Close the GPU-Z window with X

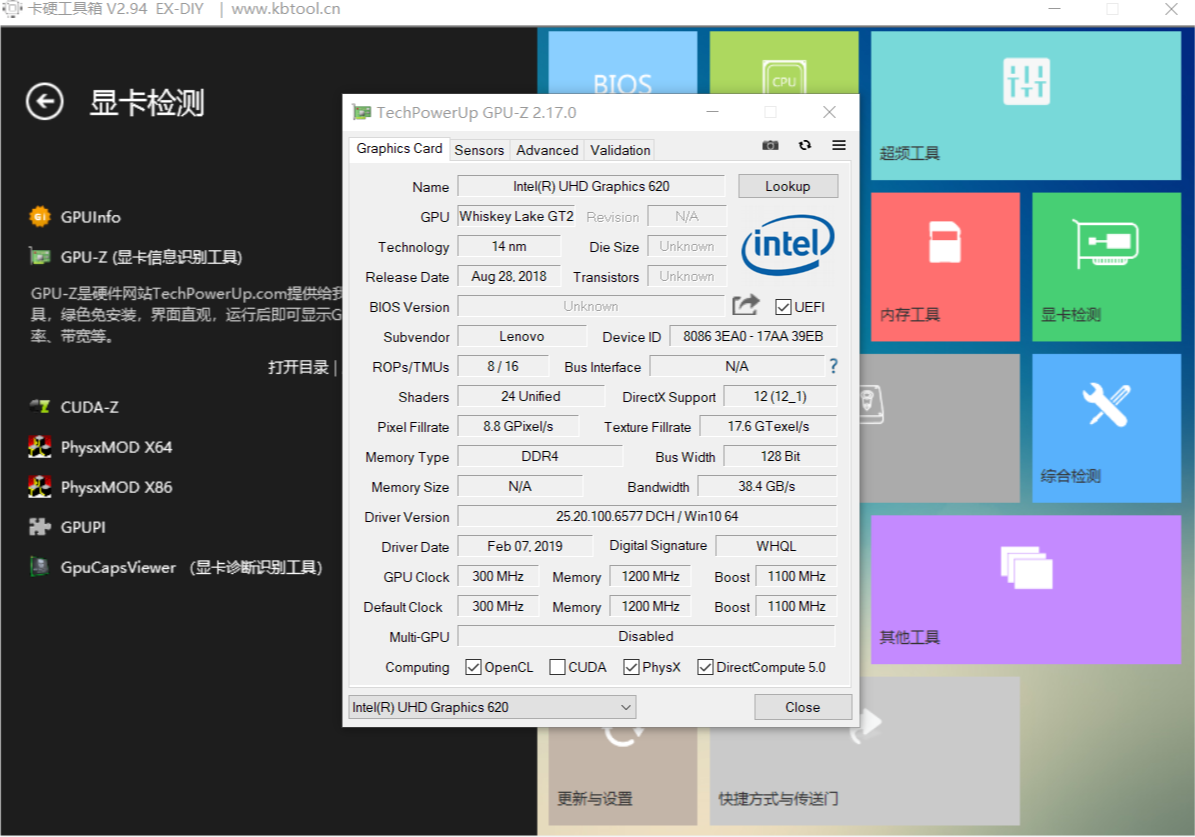[829, 112]
